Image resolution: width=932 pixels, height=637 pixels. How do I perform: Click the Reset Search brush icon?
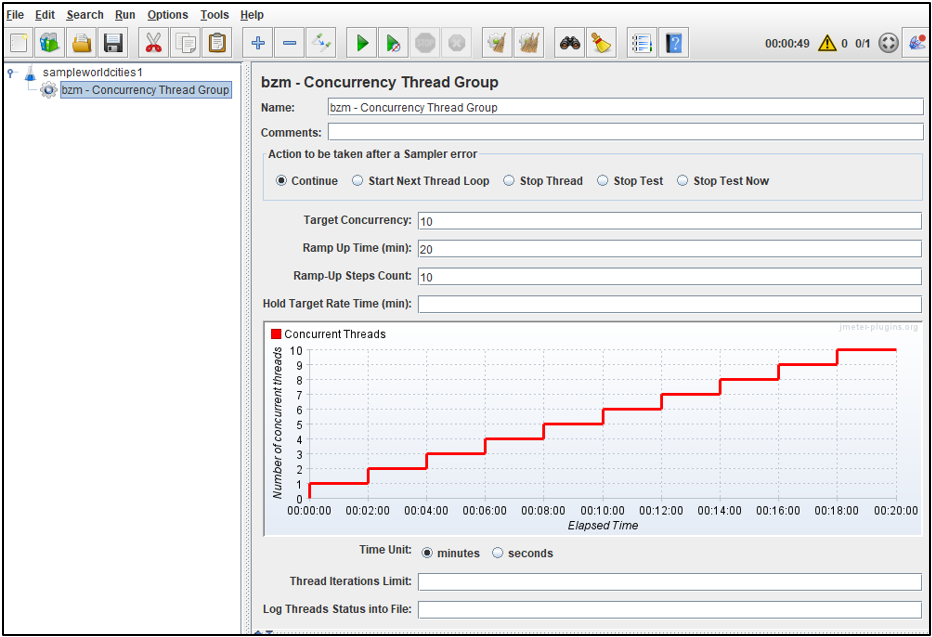coord(601,43)
